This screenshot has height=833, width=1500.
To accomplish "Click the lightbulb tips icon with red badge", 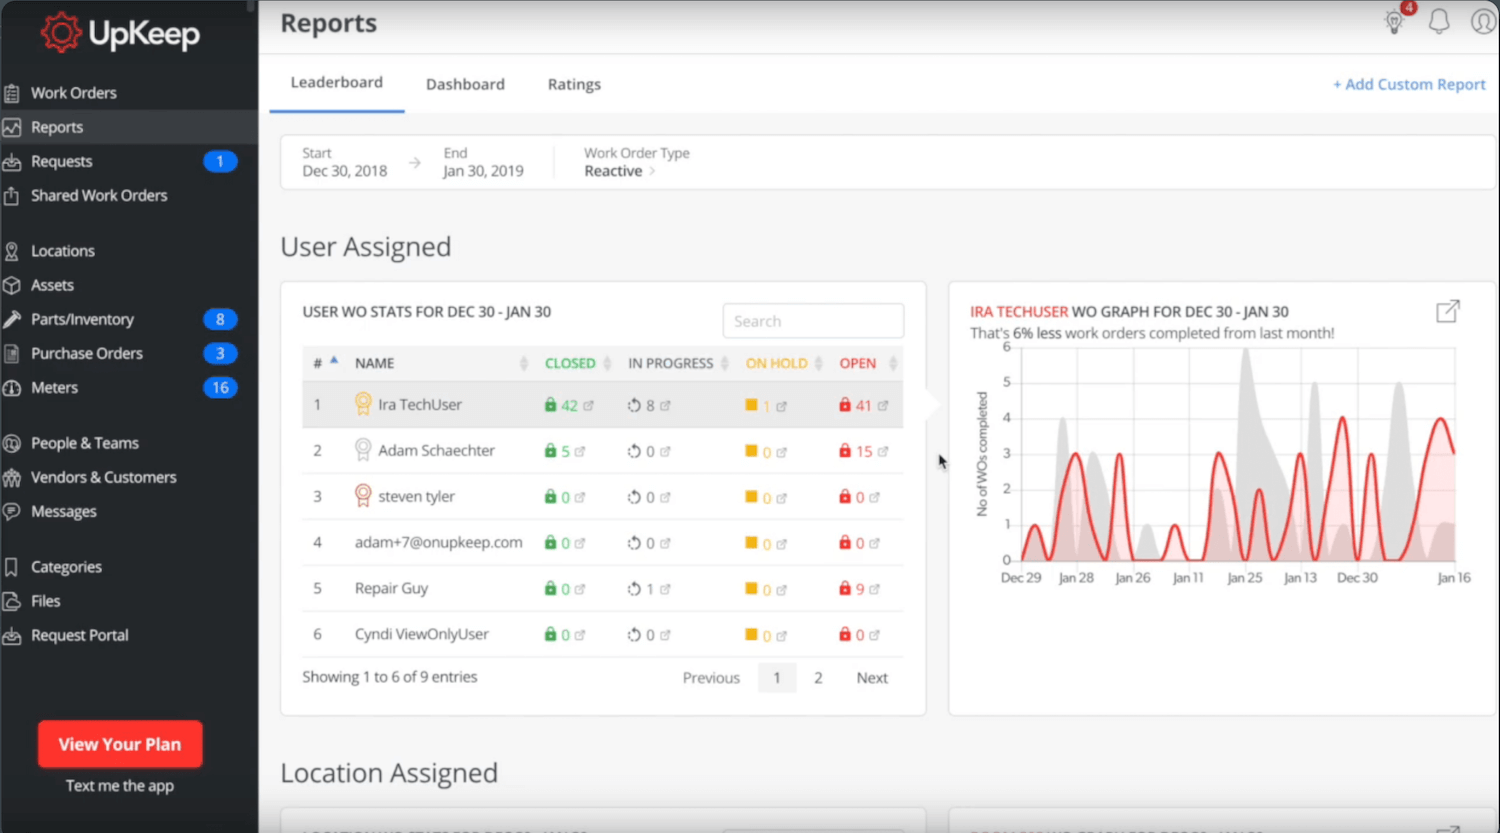I will 1395,20.
